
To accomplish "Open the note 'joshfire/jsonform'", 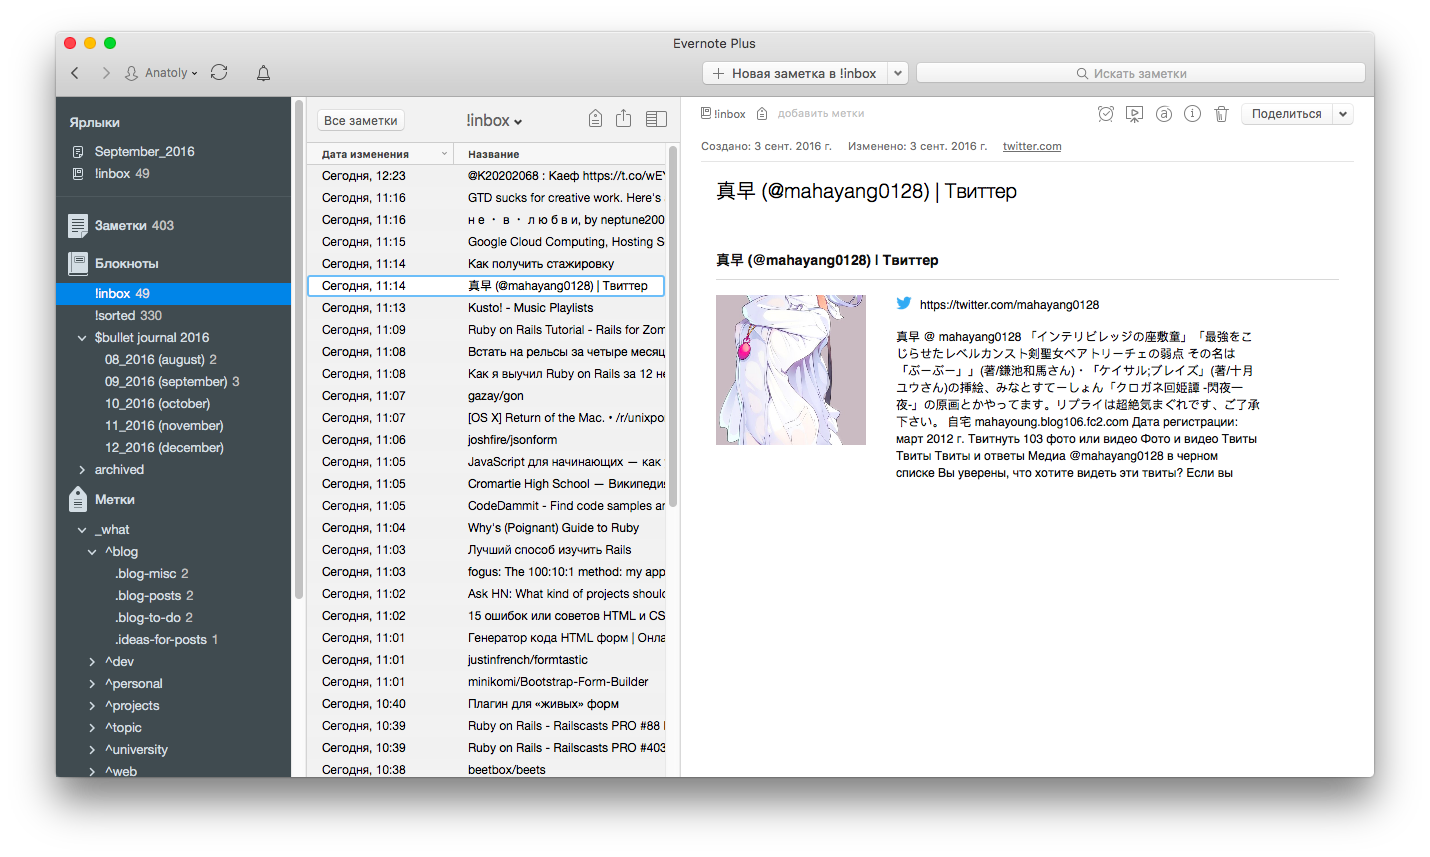I will pos(486,440).
